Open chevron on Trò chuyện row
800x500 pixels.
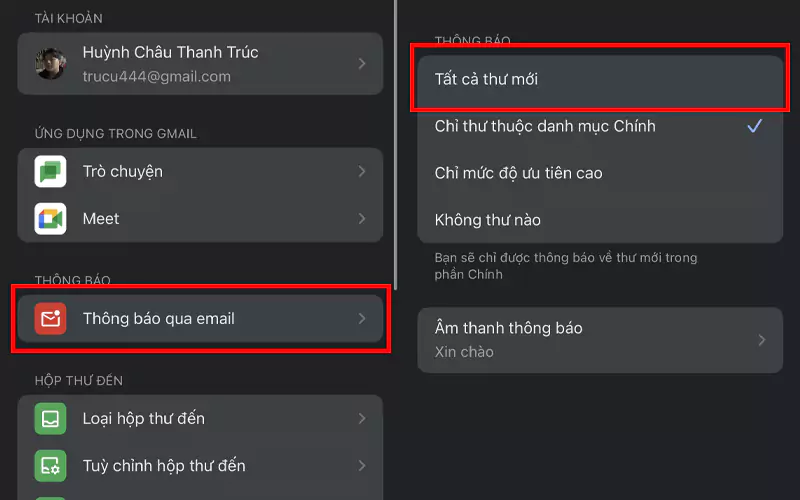362,171
